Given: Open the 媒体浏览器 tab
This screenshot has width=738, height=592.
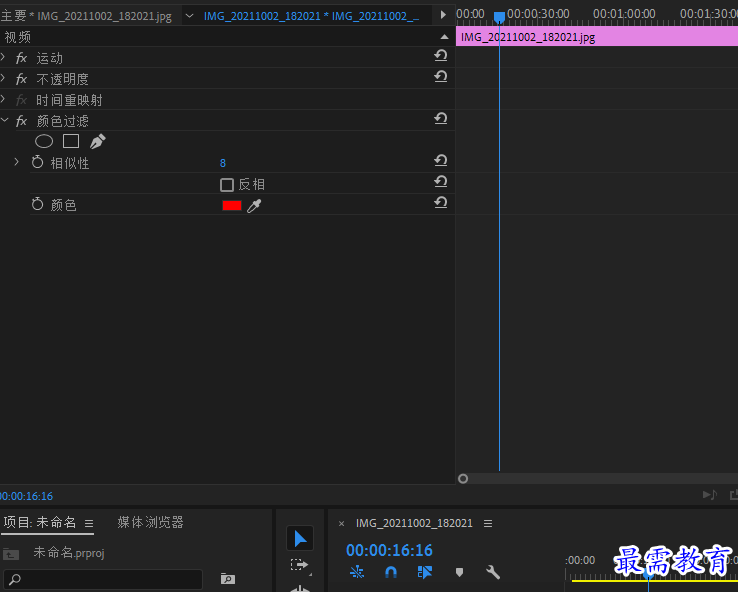Looking at the screenshot, I should tap(150, 522).
